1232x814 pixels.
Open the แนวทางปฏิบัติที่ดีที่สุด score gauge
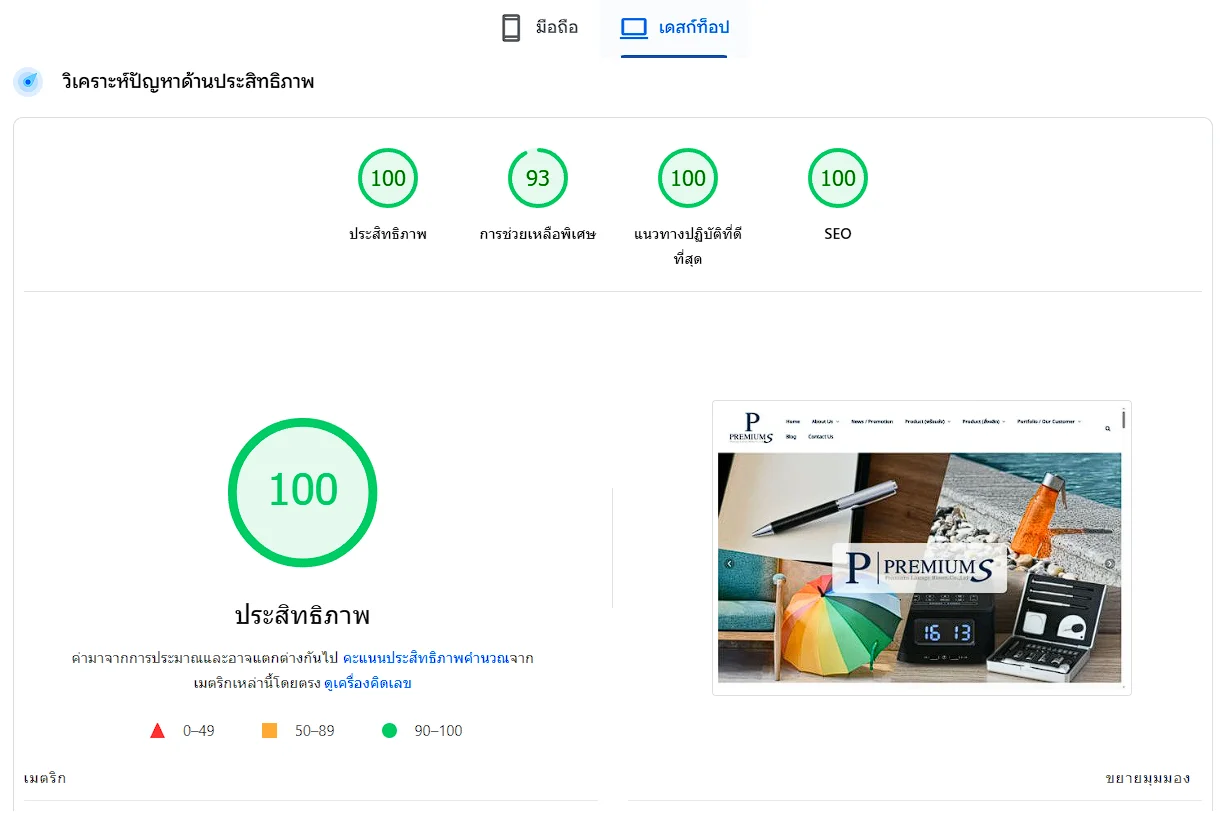click(688, 179)
